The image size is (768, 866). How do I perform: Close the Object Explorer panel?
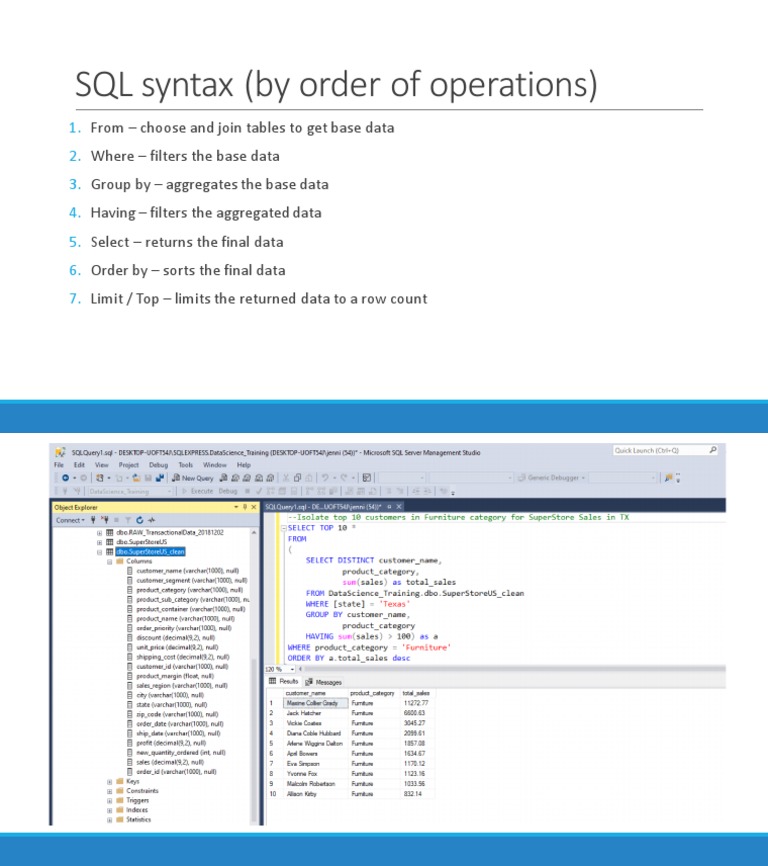click(x=254, y=507)
